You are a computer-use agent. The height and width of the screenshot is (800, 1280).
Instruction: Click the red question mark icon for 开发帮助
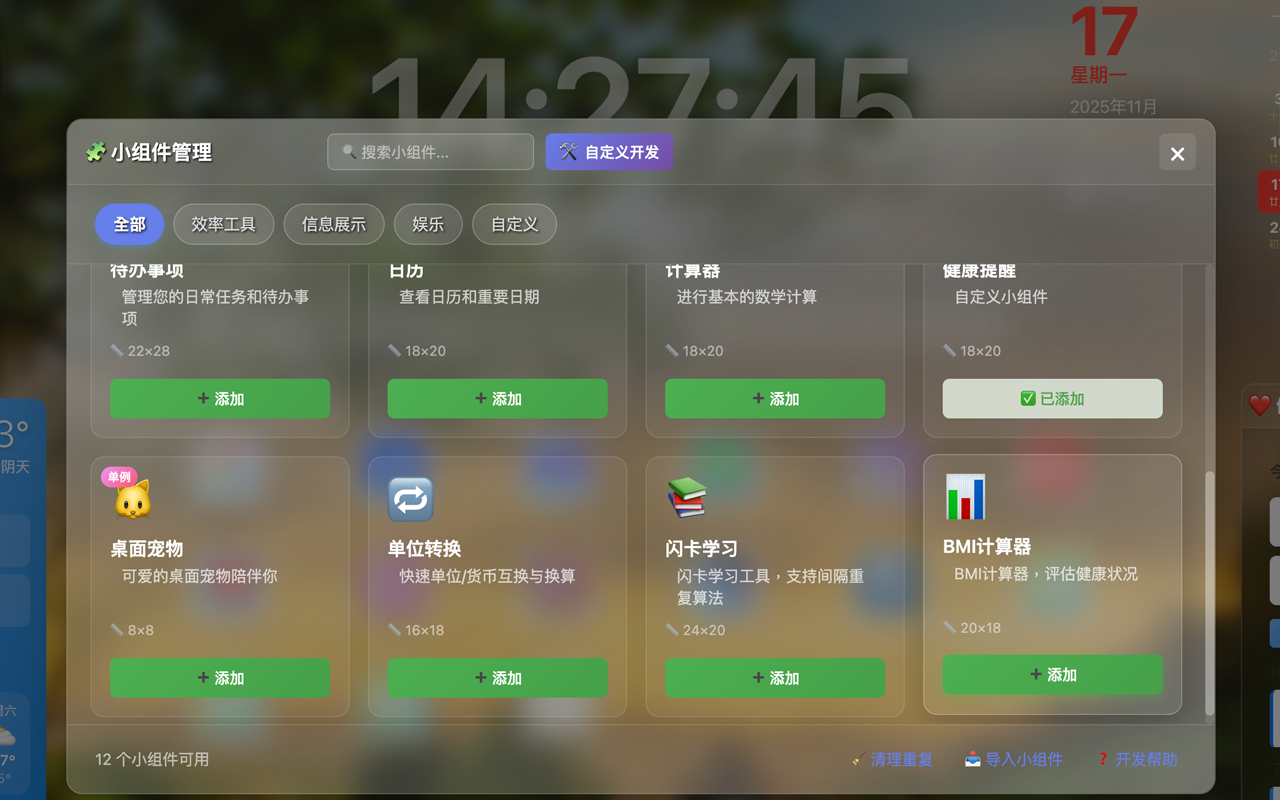pyautogui.click(x=1105, y=759)
